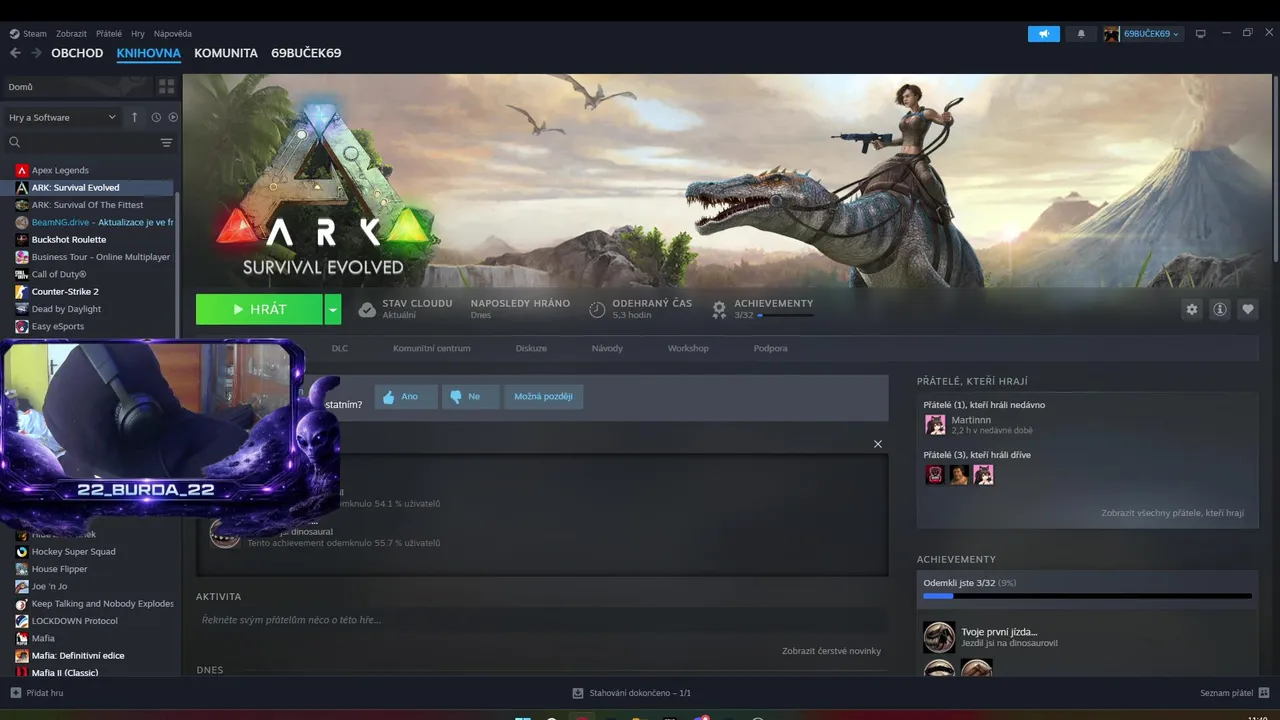Open the DLC tab
Image resolution: width=1280 pixels, height=720 pixels.
[x=340, y=348]
